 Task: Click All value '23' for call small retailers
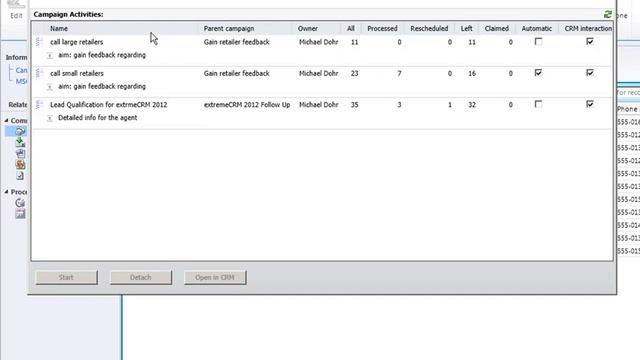pos(354,73)
